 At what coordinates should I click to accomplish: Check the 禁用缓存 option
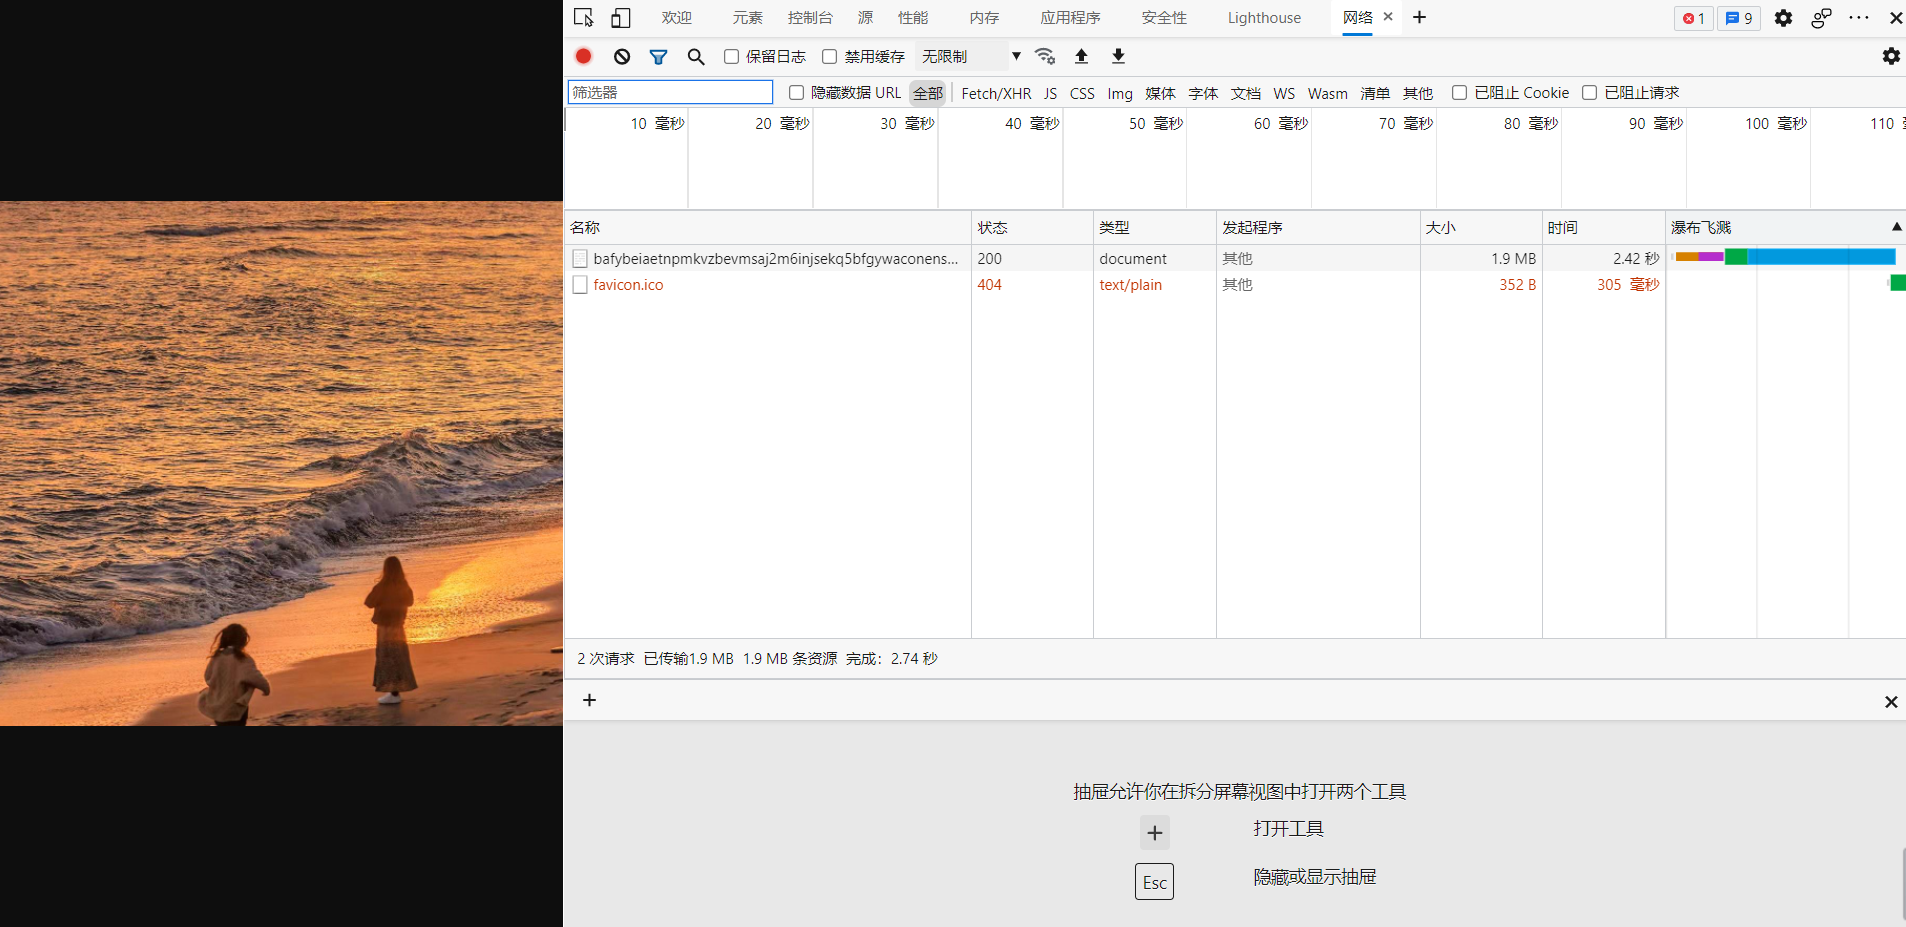click(829, 57)
